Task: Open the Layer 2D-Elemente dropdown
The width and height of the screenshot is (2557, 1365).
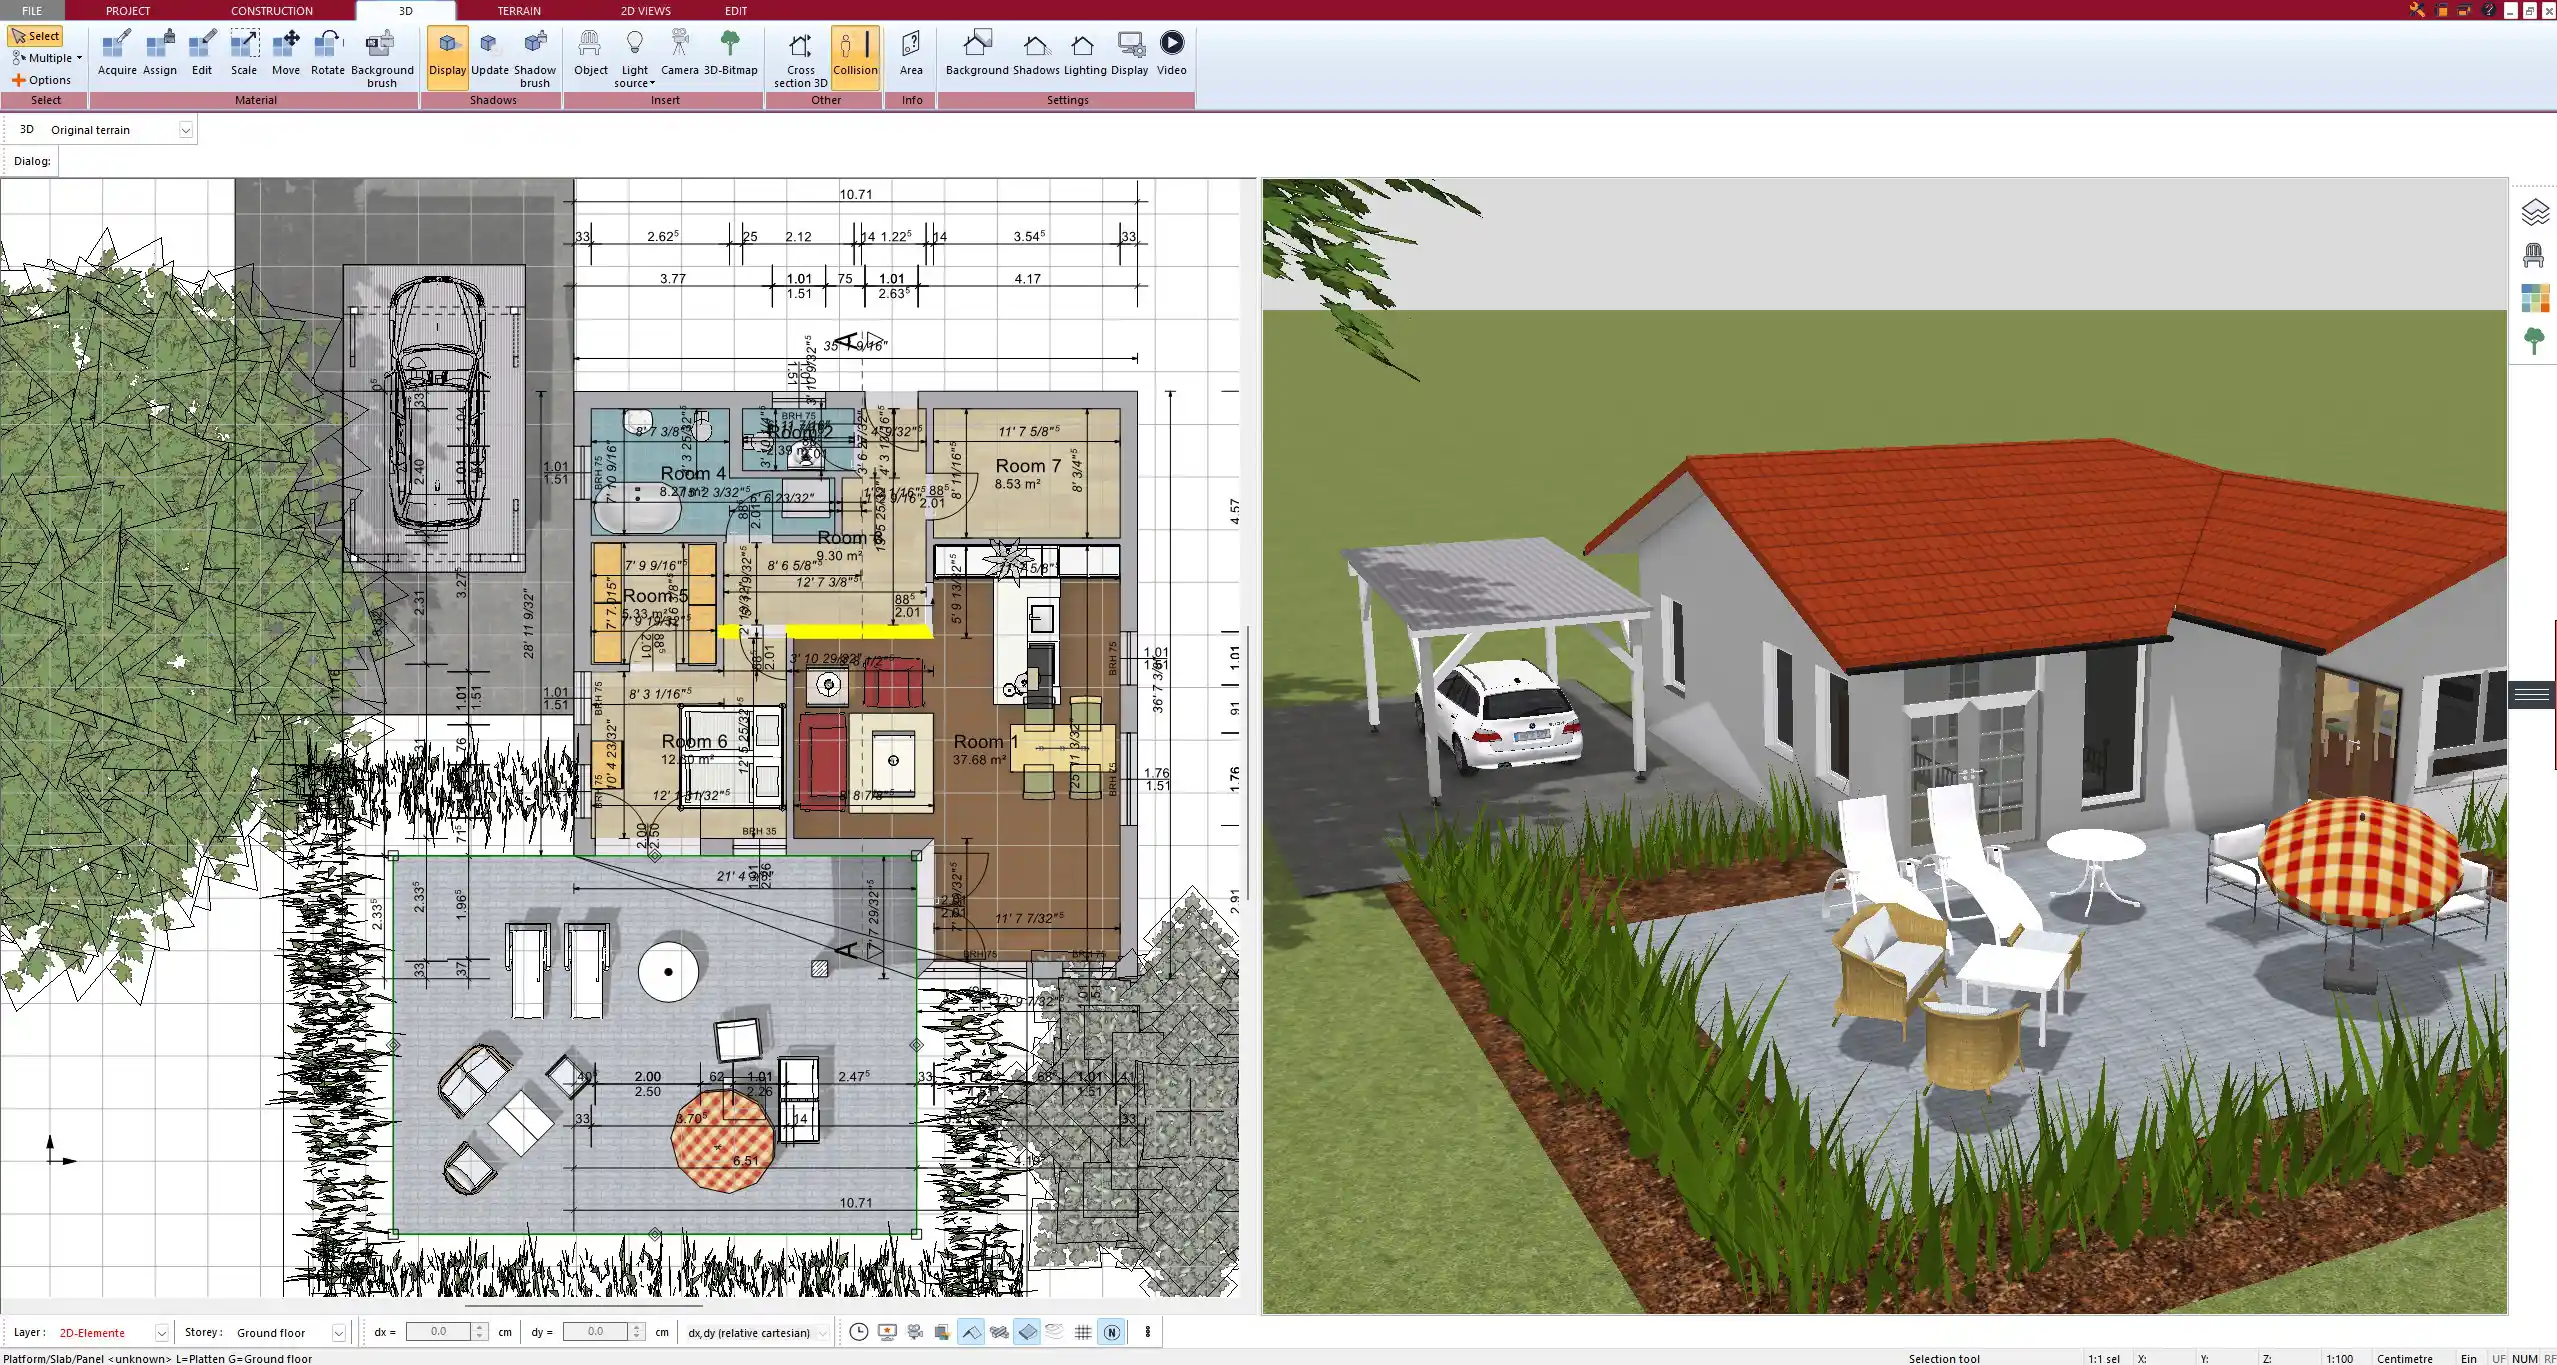Action: pyautogui.click(x=161, y=1333)
